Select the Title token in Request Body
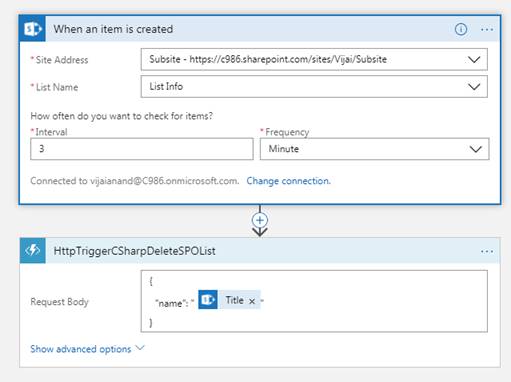511x382 pixels. point(234,300)
